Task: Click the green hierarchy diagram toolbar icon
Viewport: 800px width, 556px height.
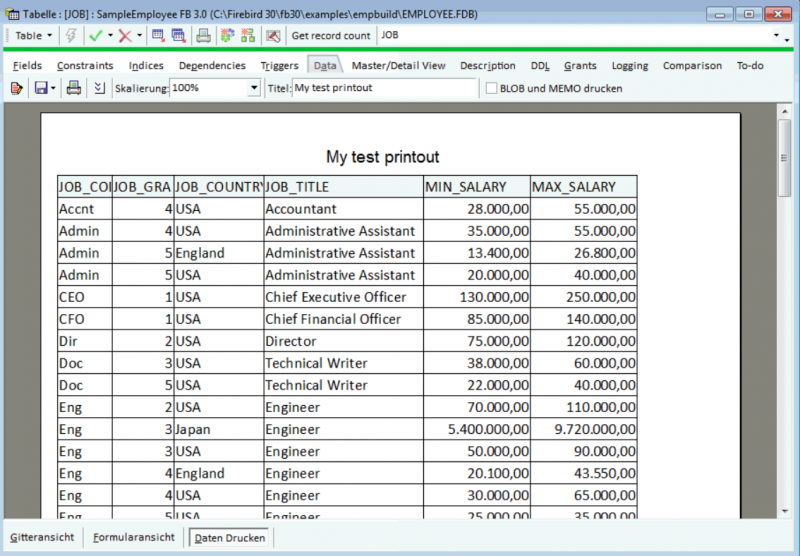Action: (x=248, y=36)
